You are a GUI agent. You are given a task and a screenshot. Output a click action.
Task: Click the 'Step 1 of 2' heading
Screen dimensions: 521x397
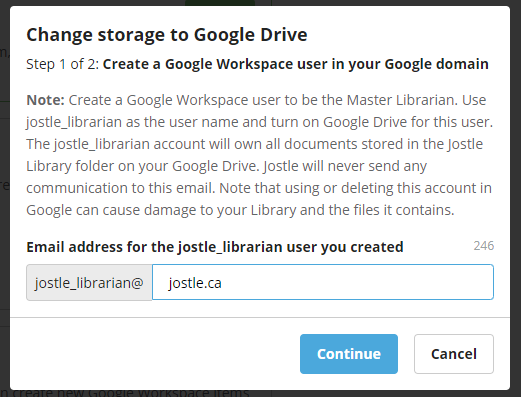click(x=257, y=64)
